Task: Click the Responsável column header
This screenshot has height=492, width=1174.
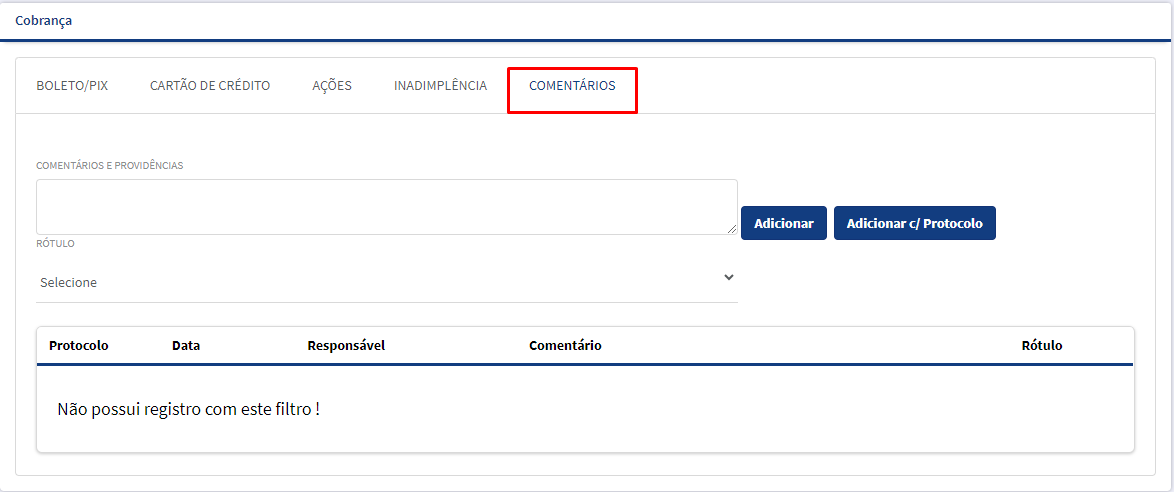Action: point(346,345)
